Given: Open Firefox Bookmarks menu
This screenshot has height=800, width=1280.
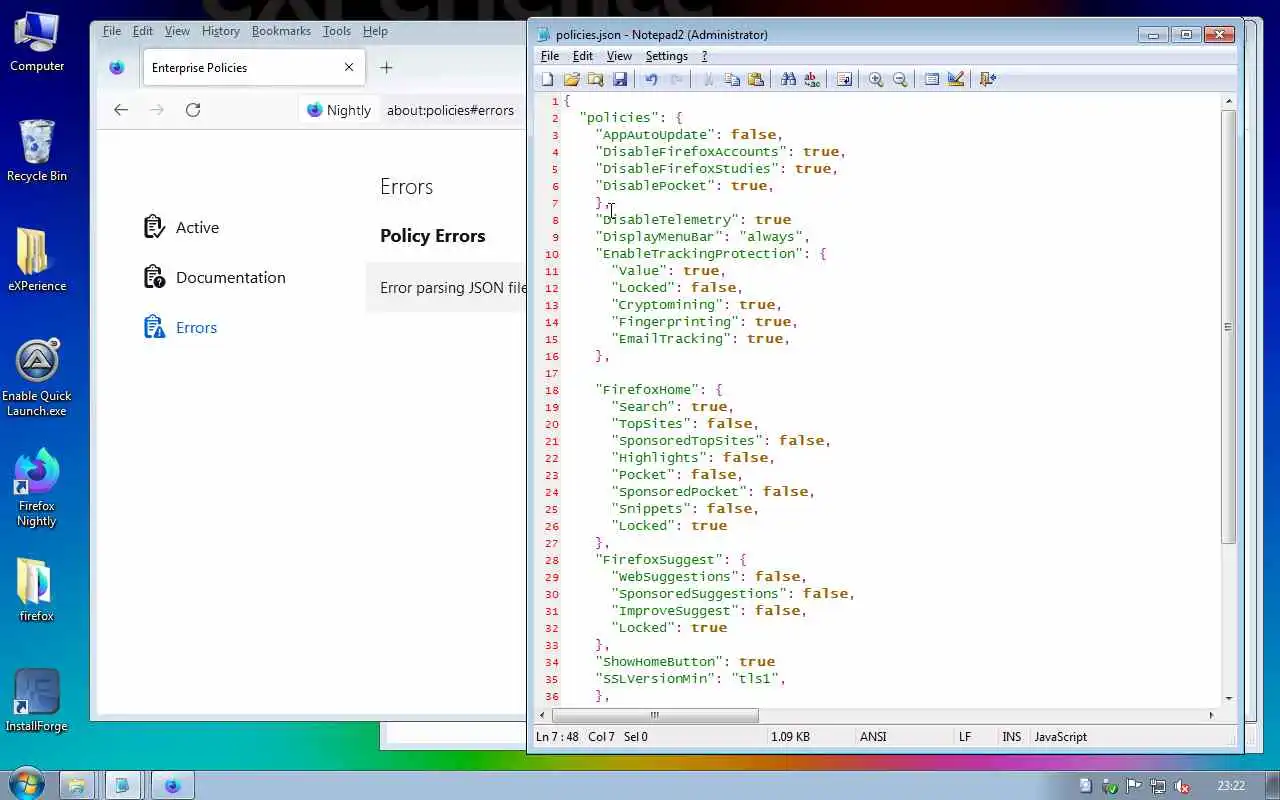Looking at the screenshot, I should point(281,31).
